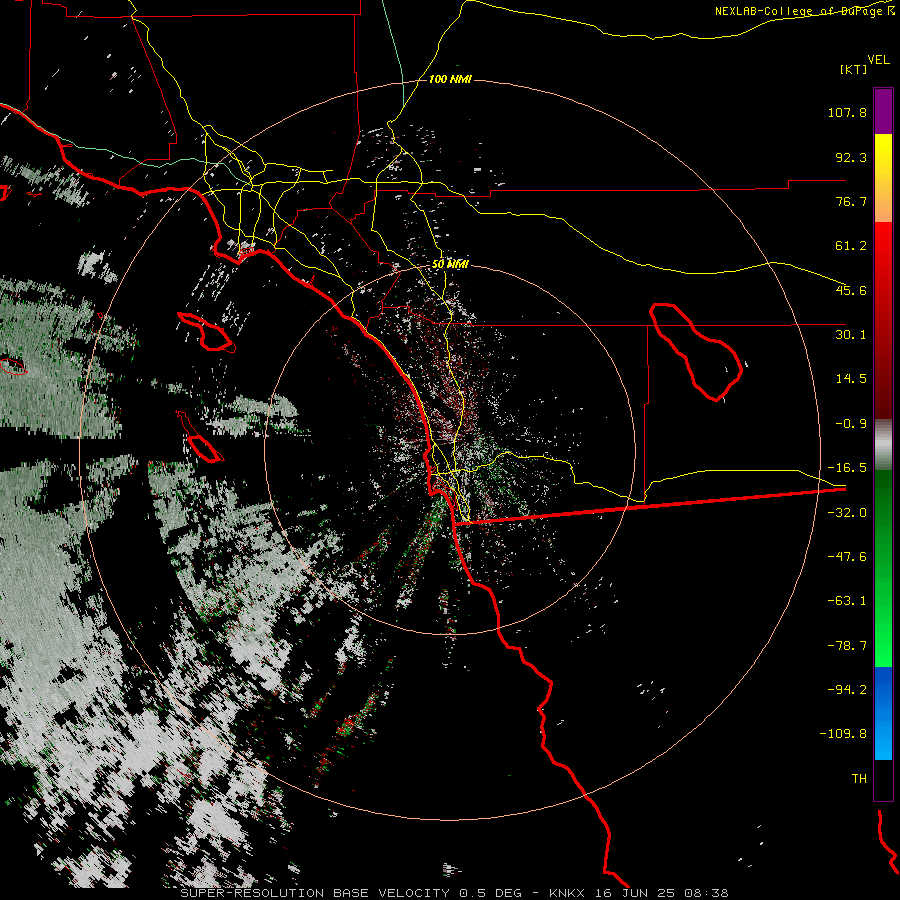Click the [KT] units label

853,69
